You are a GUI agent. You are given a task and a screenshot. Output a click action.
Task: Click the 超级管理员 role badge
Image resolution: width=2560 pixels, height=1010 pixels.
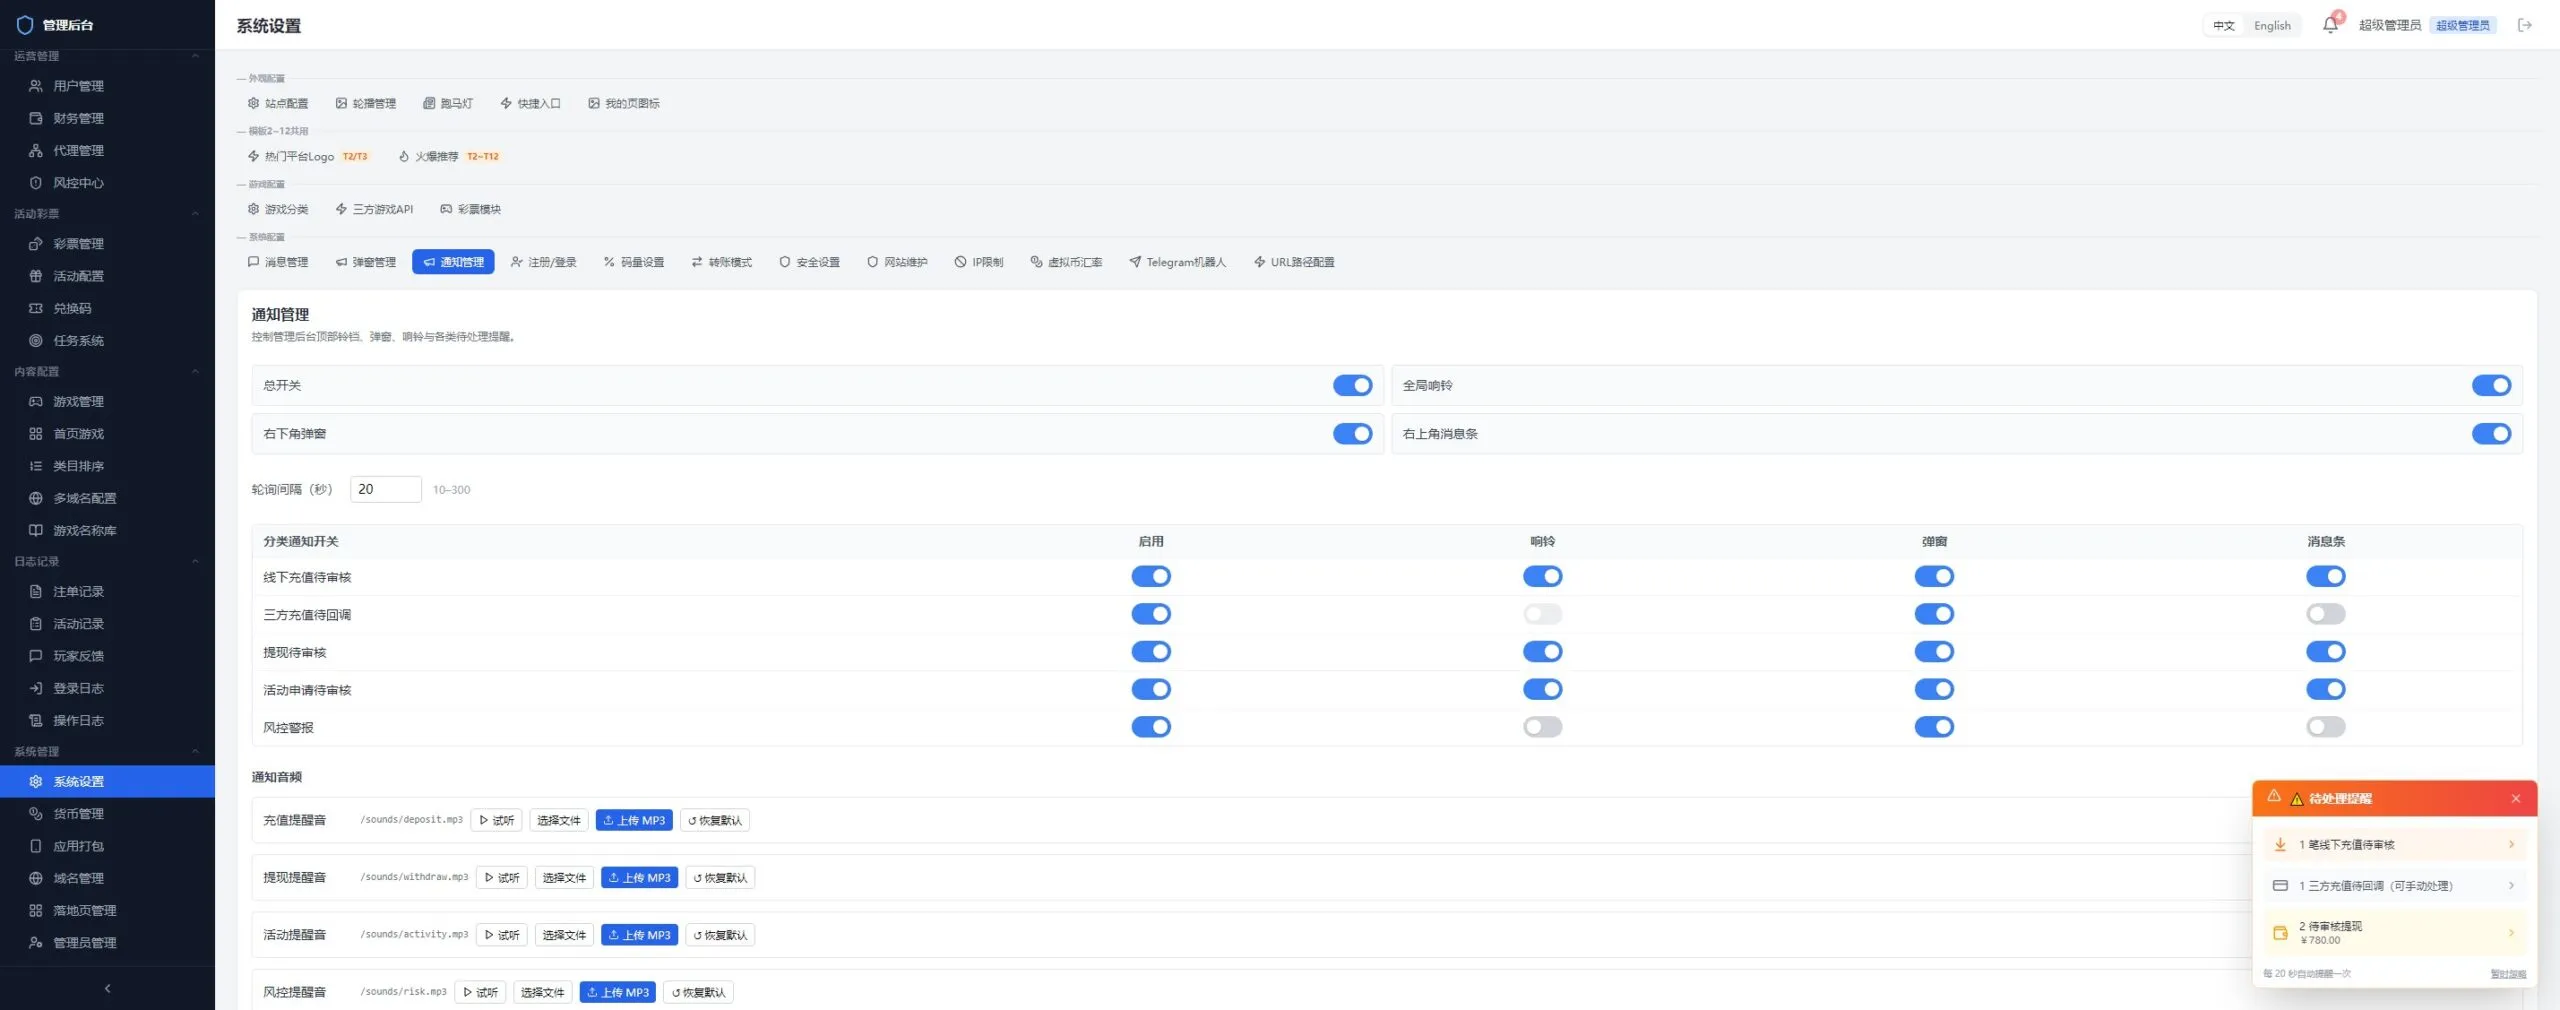(2463, 25)
